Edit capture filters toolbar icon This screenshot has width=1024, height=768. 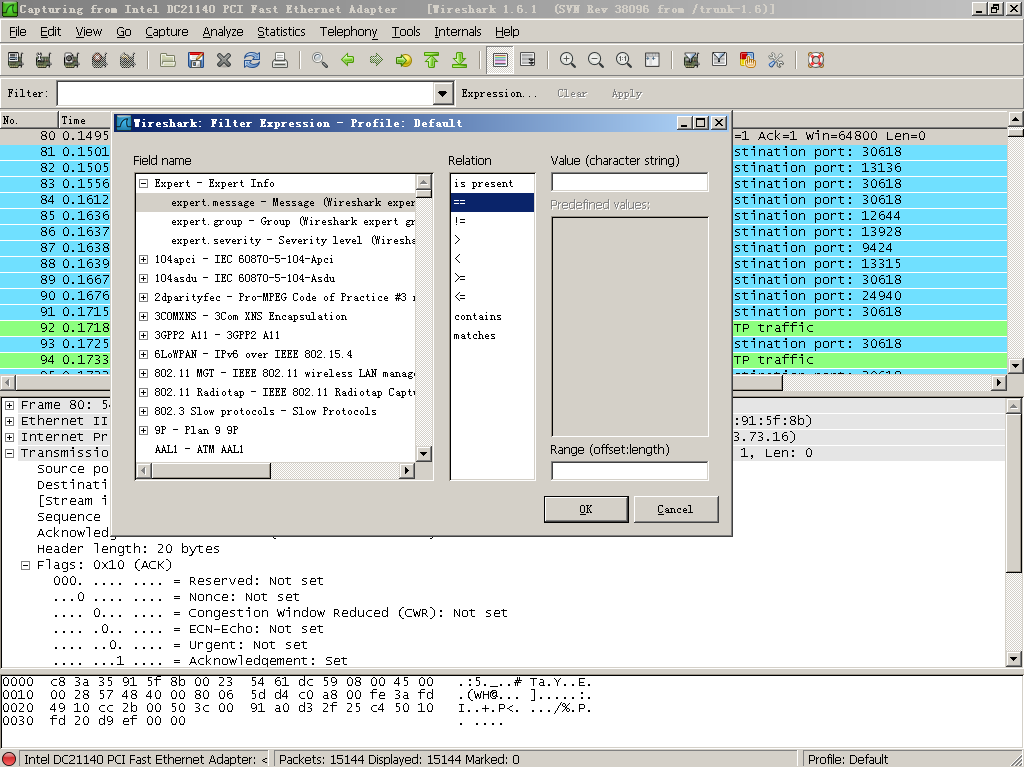[692, 61]
